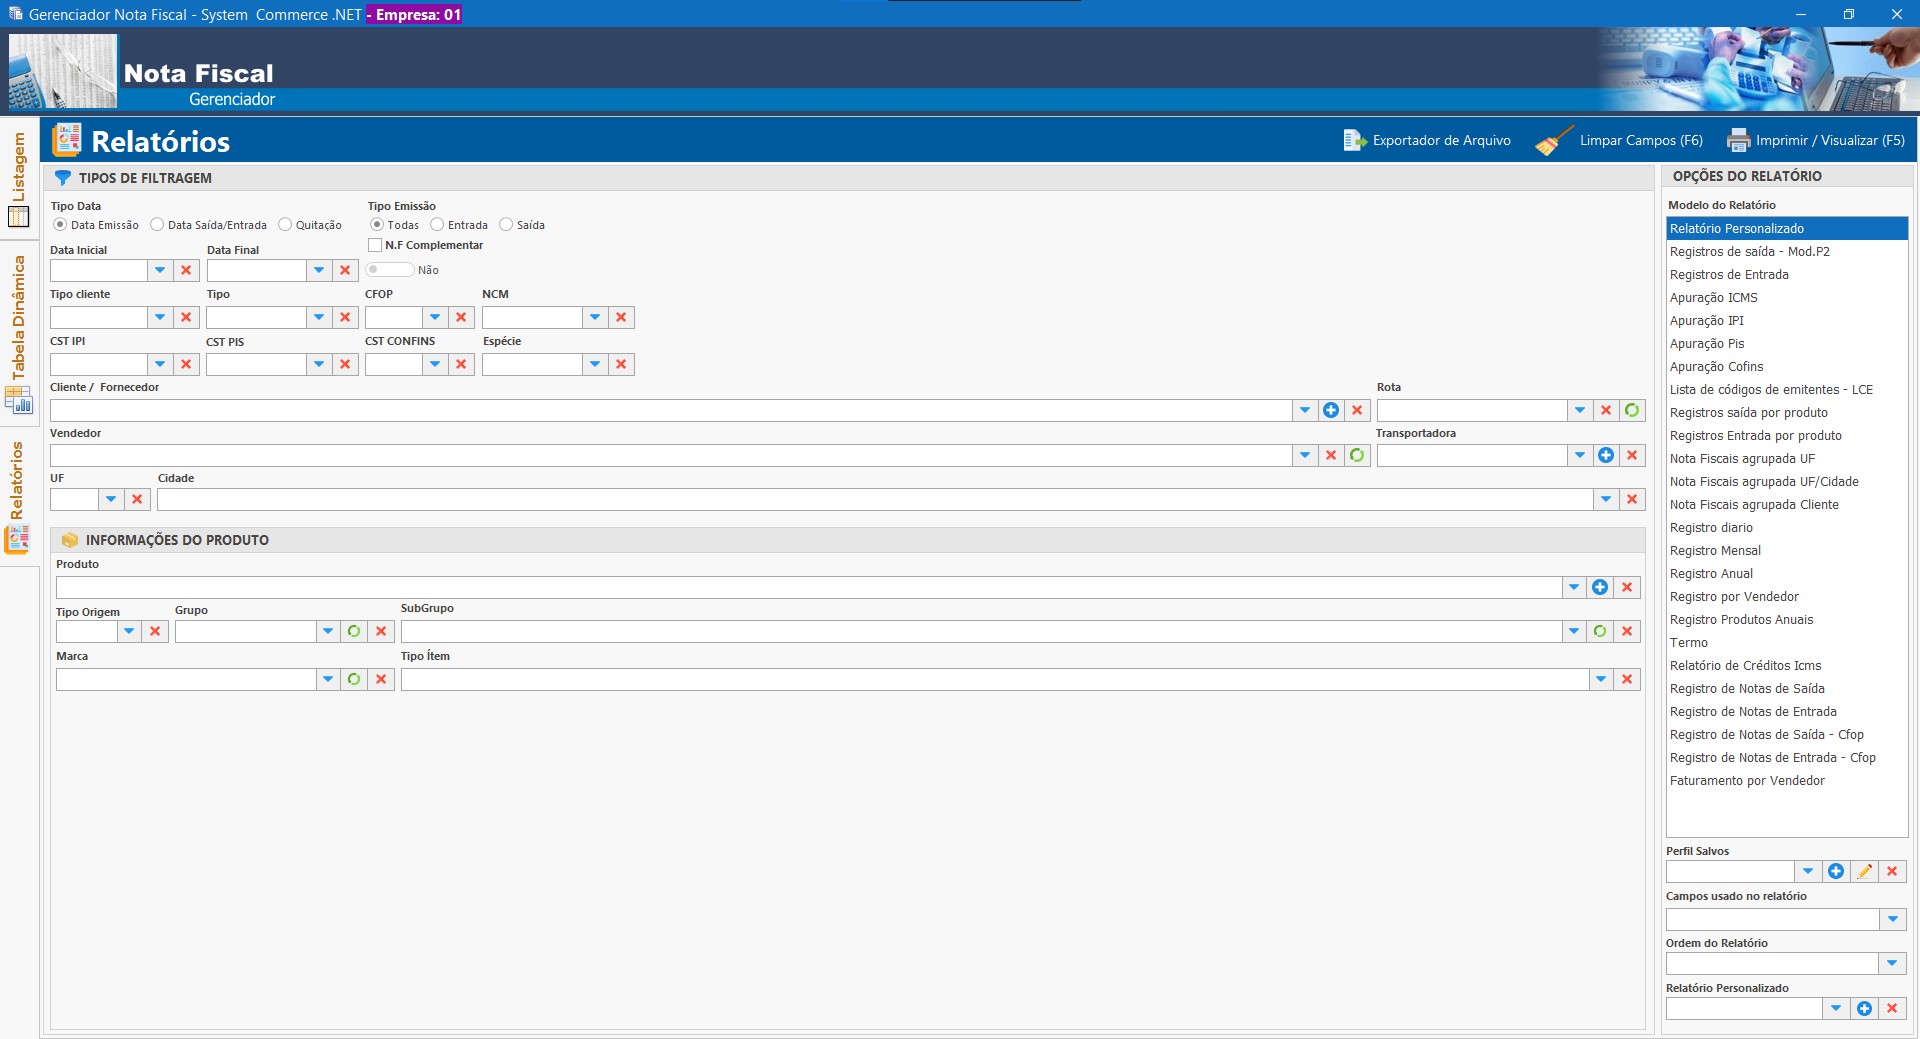This screenshot has height=1039, width=1920.
Task: Click the Exportador de Arquivo icon
Action: 1354,141
